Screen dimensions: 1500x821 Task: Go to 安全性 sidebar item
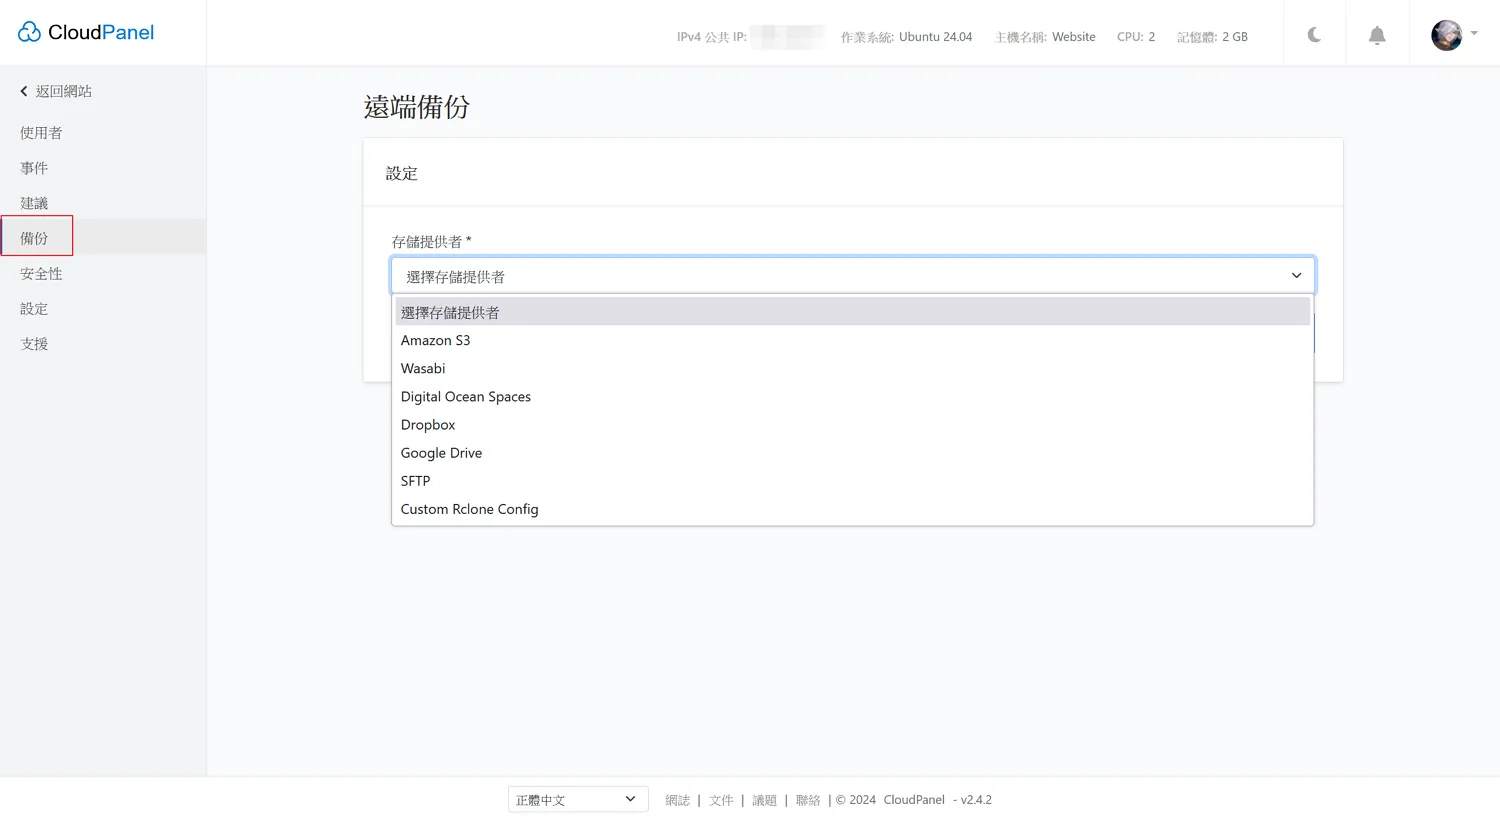(x=41, y=274)
